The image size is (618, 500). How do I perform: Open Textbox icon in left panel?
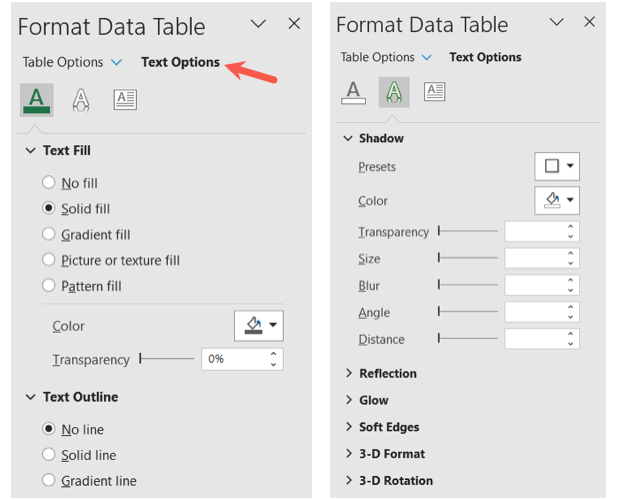[x=125, y=99]
